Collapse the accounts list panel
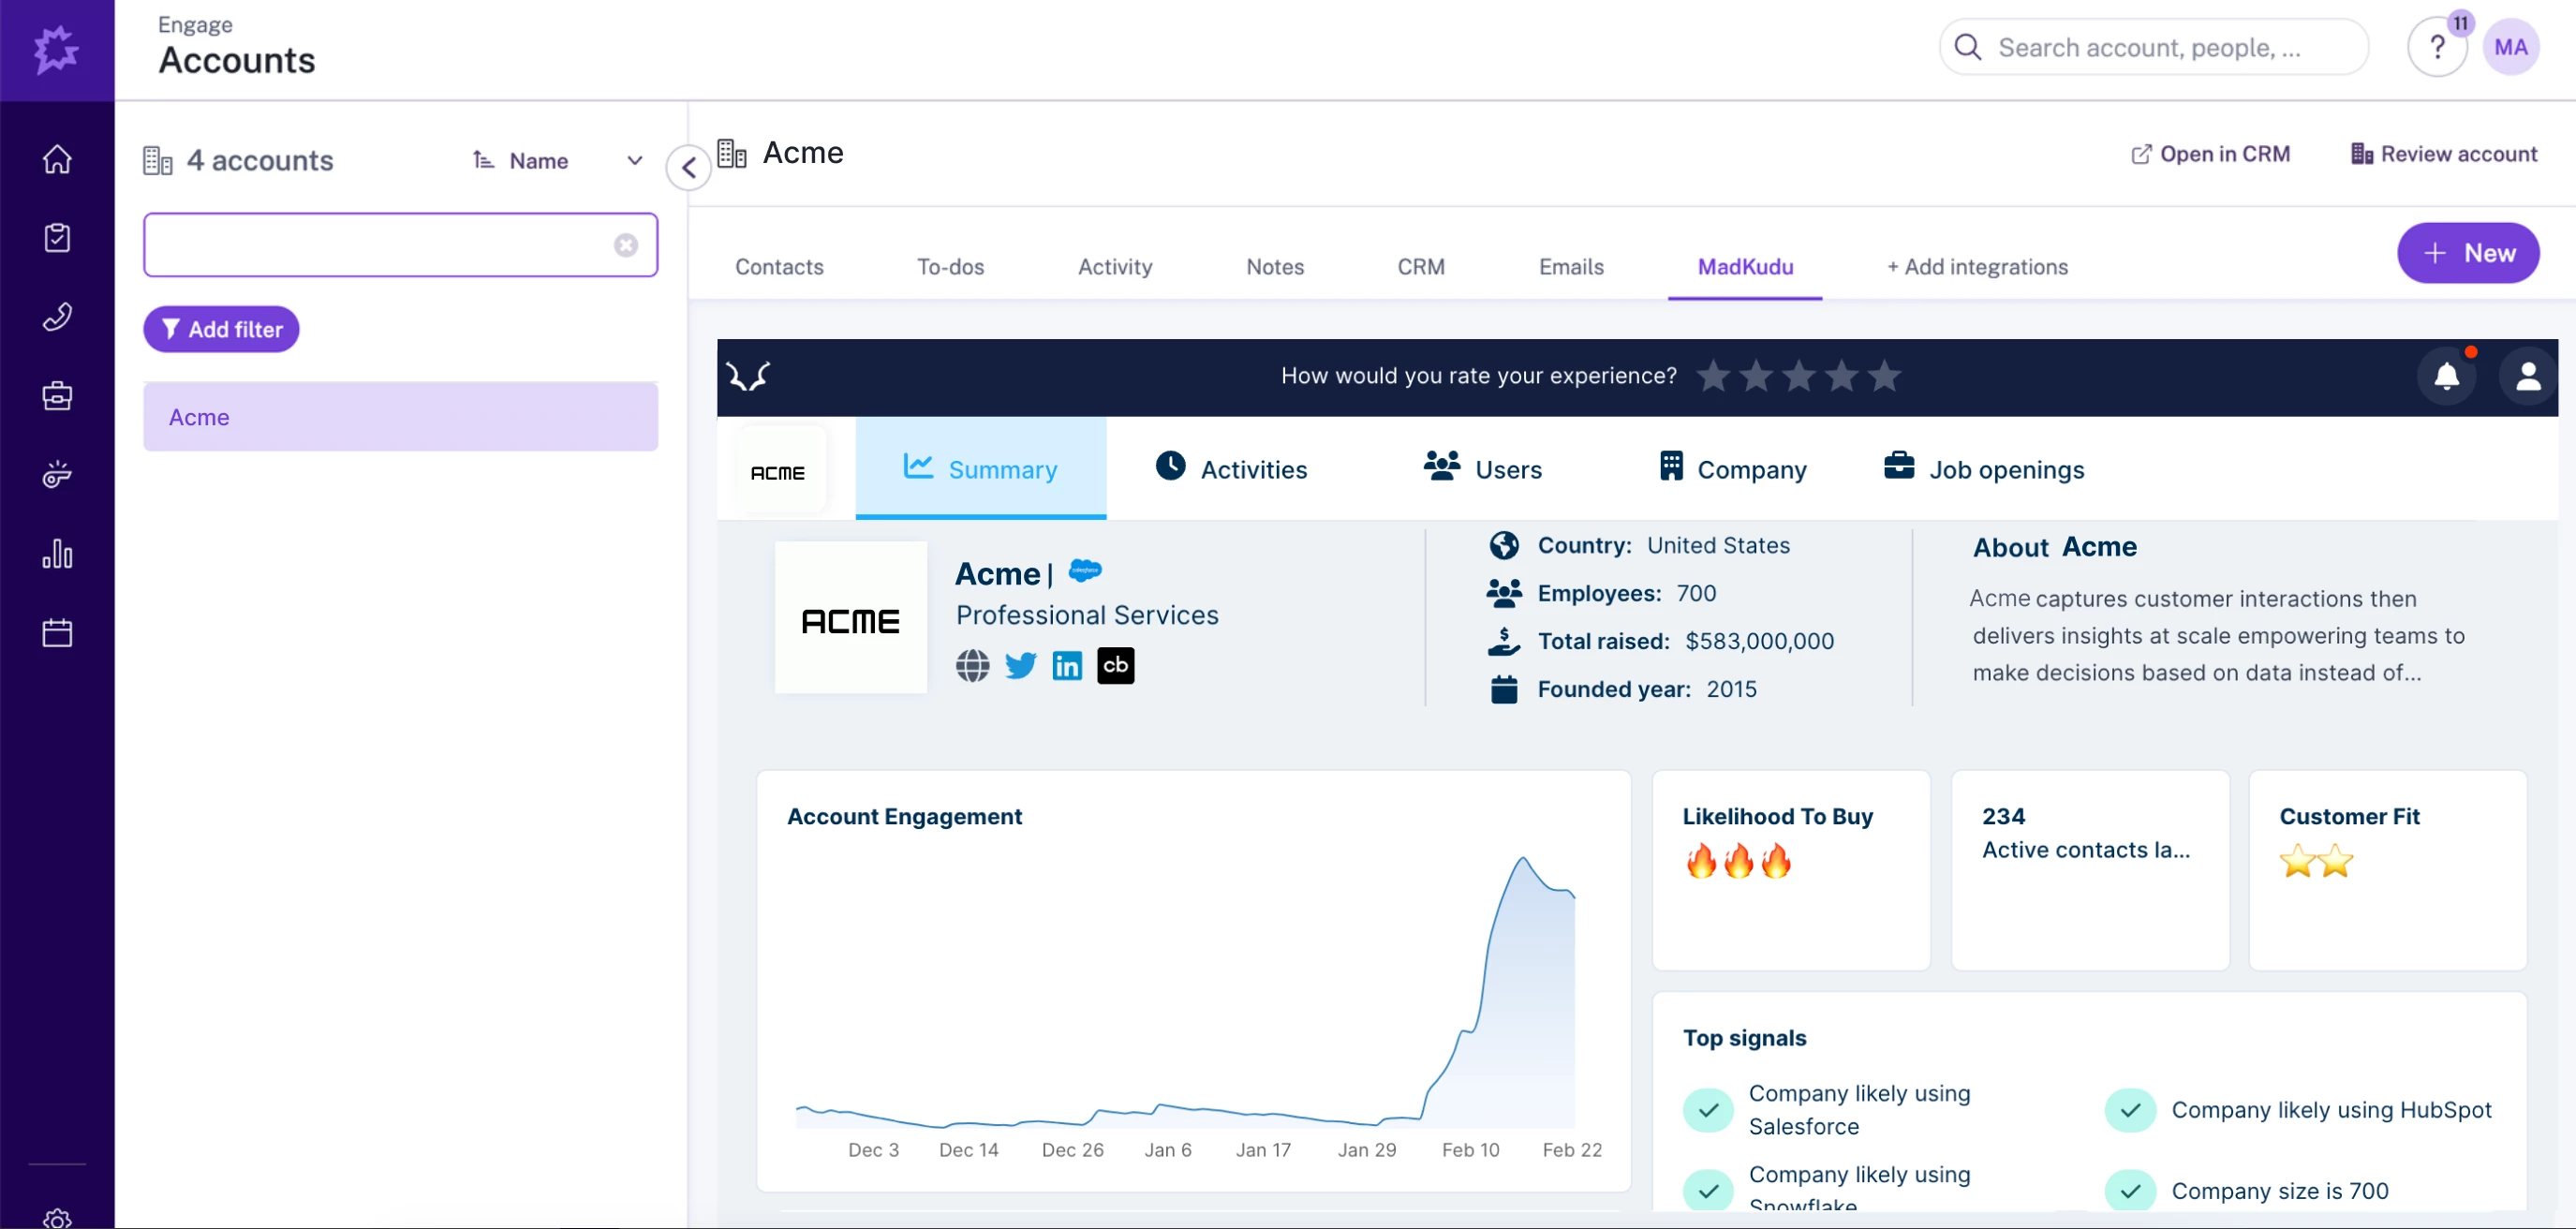Screen dimensions: 2576x1229 tap(688, 167)
